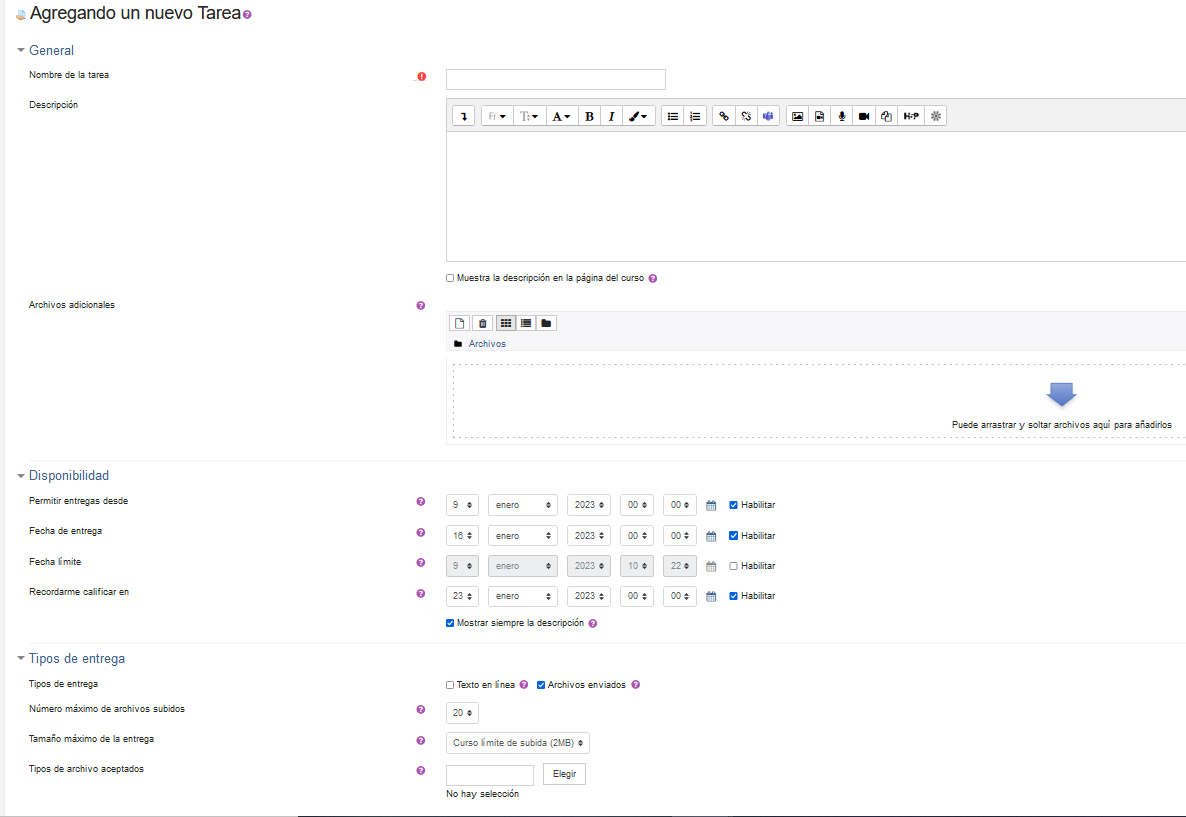Image resolution: width=1186 pixels, height=817 pixels.
Task: Toggle bold formatting in description editor
Action: (x=589, y=116)
